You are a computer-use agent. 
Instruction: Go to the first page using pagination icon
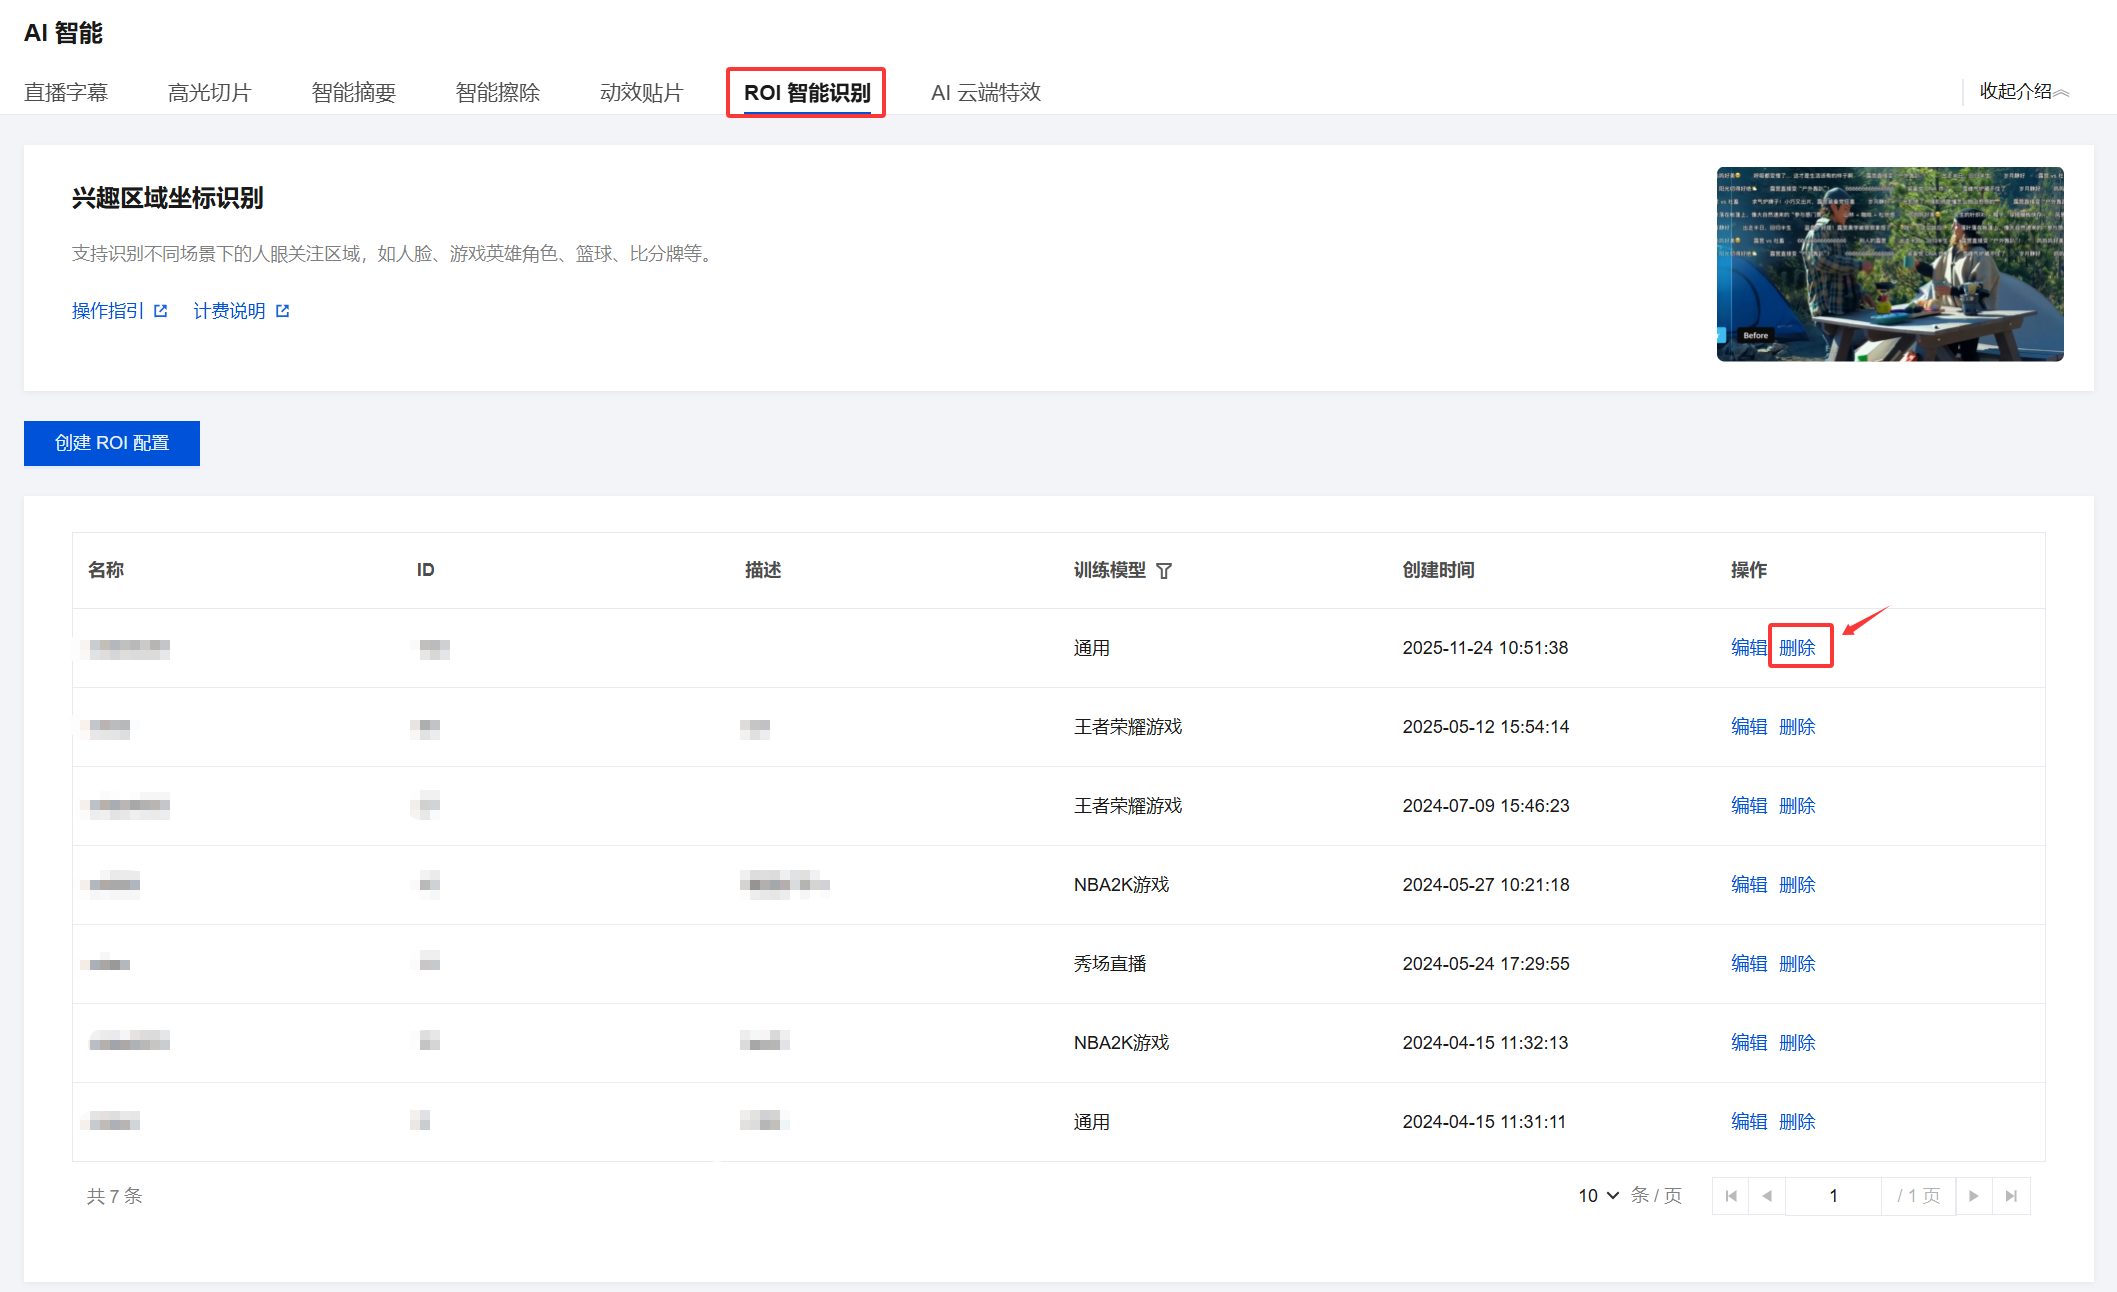(1731, 1196)
